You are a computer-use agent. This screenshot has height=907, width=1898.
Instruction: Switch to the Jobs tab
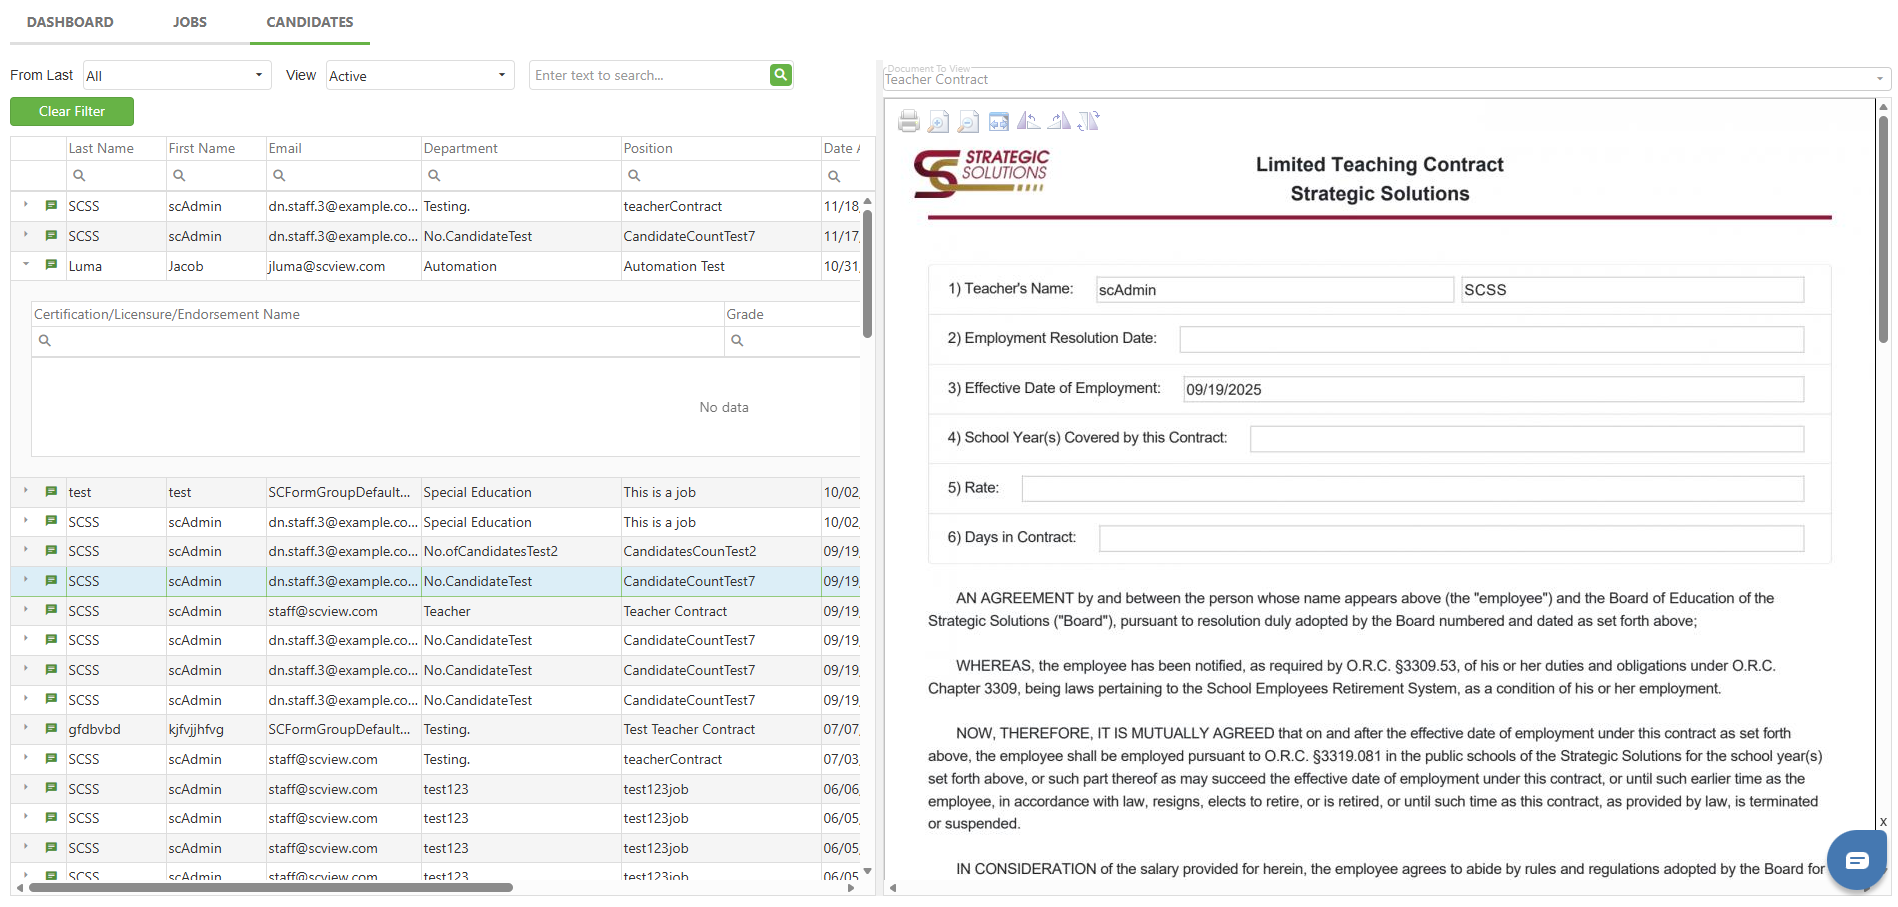(190, 22)
